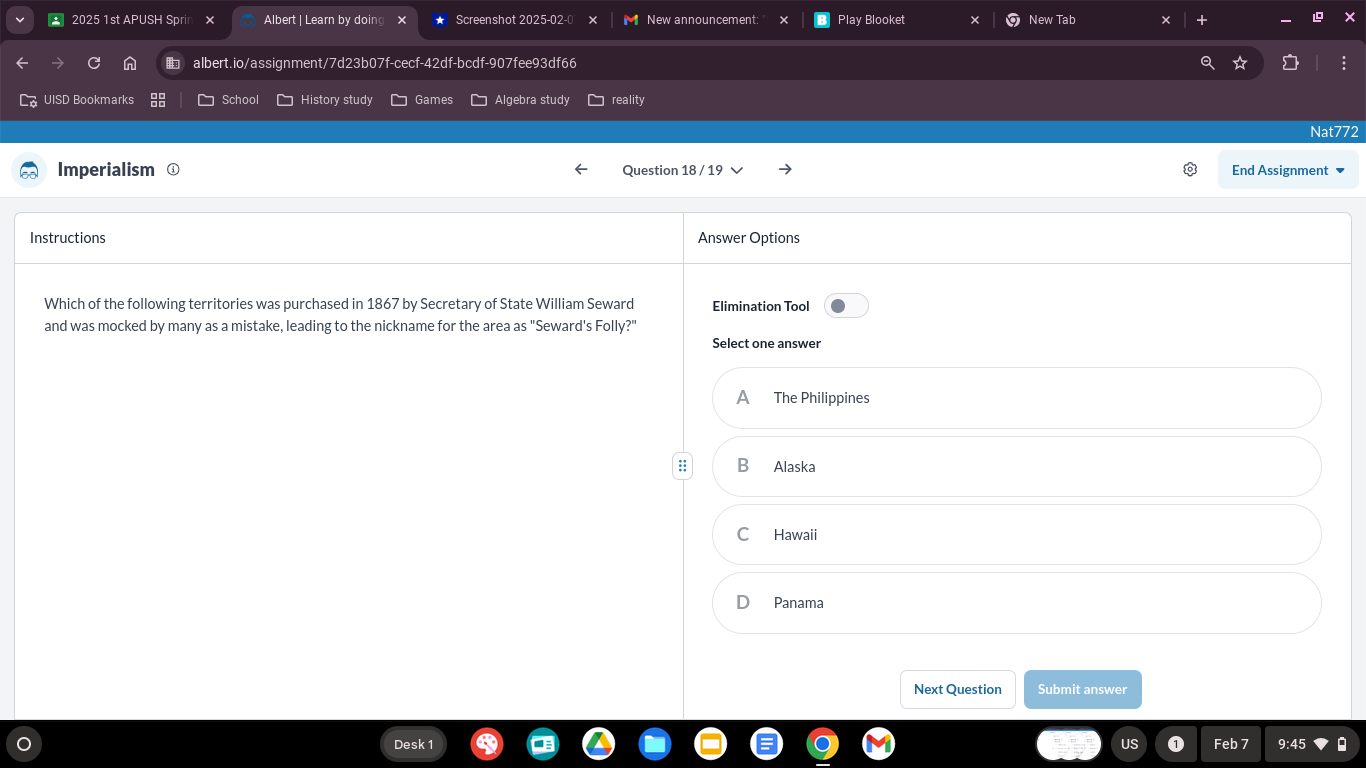Click the info icon beside Imperialism
This screenshot has height=768, width=1366.
coord(173,170)
